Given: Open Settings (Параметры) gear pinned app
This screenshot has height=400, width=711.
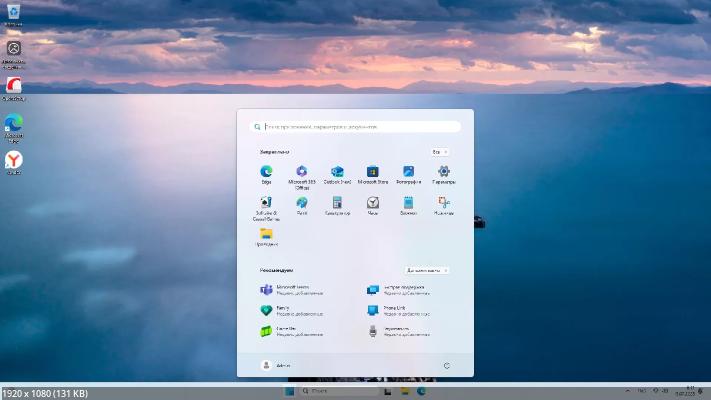Looking at the screenshot, I should click(x=443, y=175).
